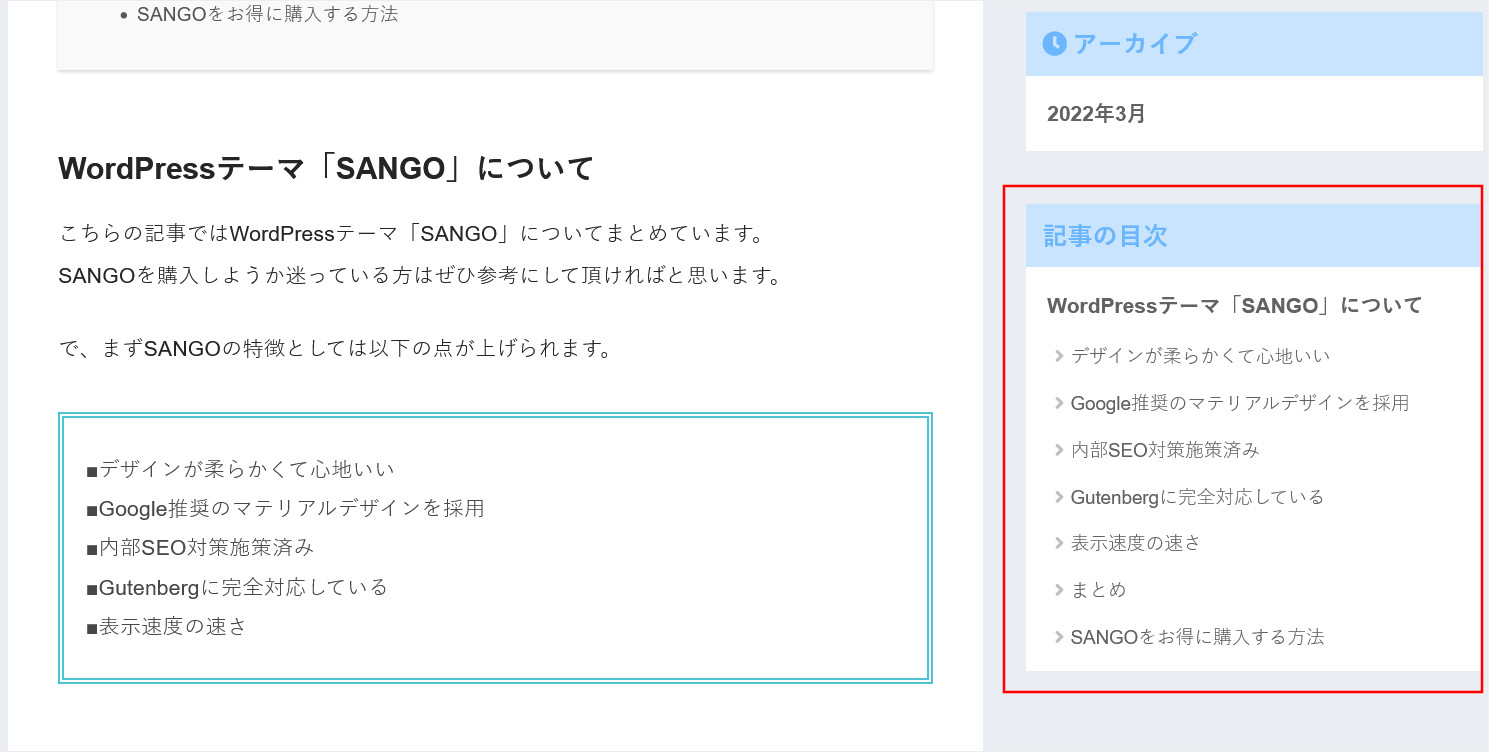Viewport: 1489px width, 752px height.
Task: Click the chevron icon before sidebar SANGOをお得に購入する方法
Action: coord(1058,637)
